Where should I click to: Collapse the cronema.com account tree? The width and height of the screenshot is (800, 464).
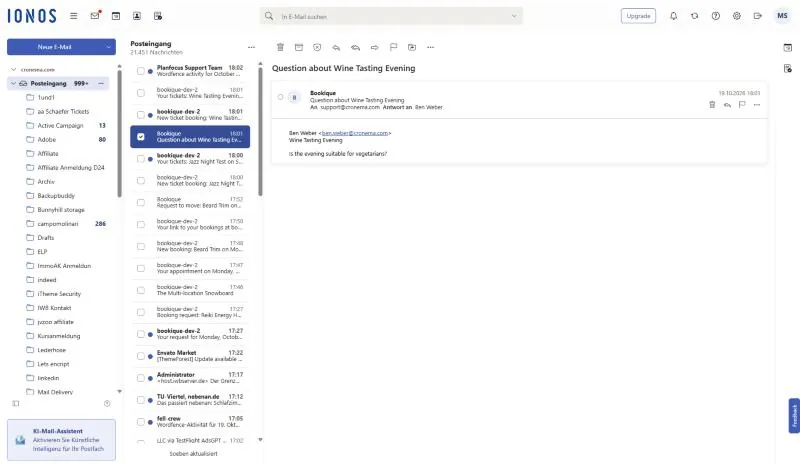click(x=14, y=69)
